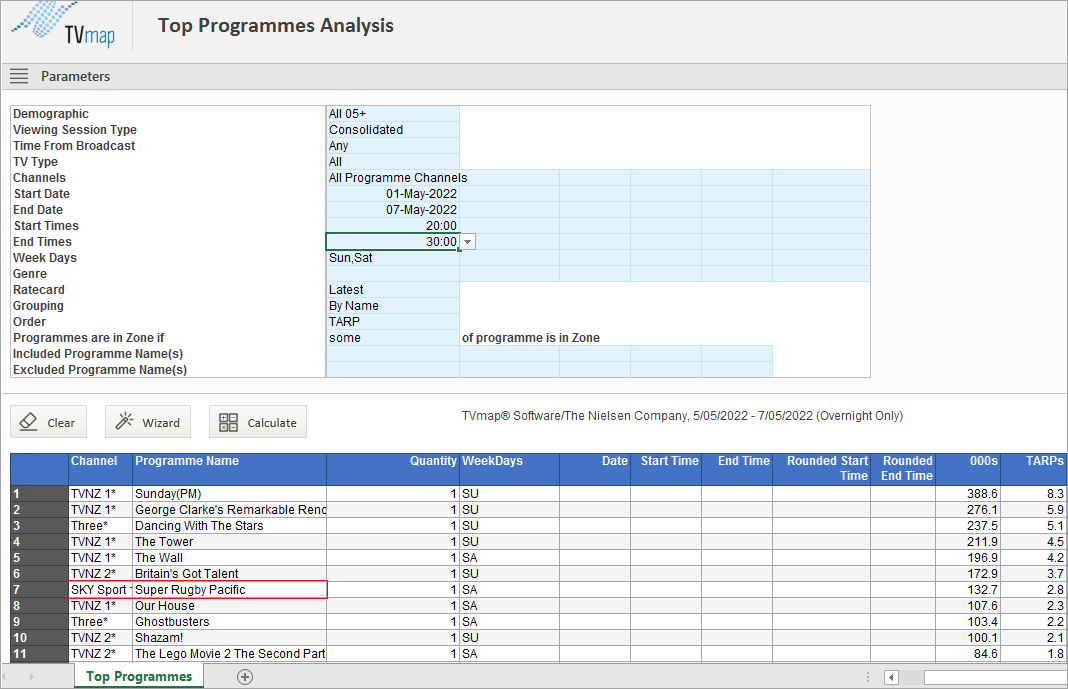The width and height of the screenshot is (1068, 689).
Task: Go to the next sheet tab arrow
Action: click(31, 677)
